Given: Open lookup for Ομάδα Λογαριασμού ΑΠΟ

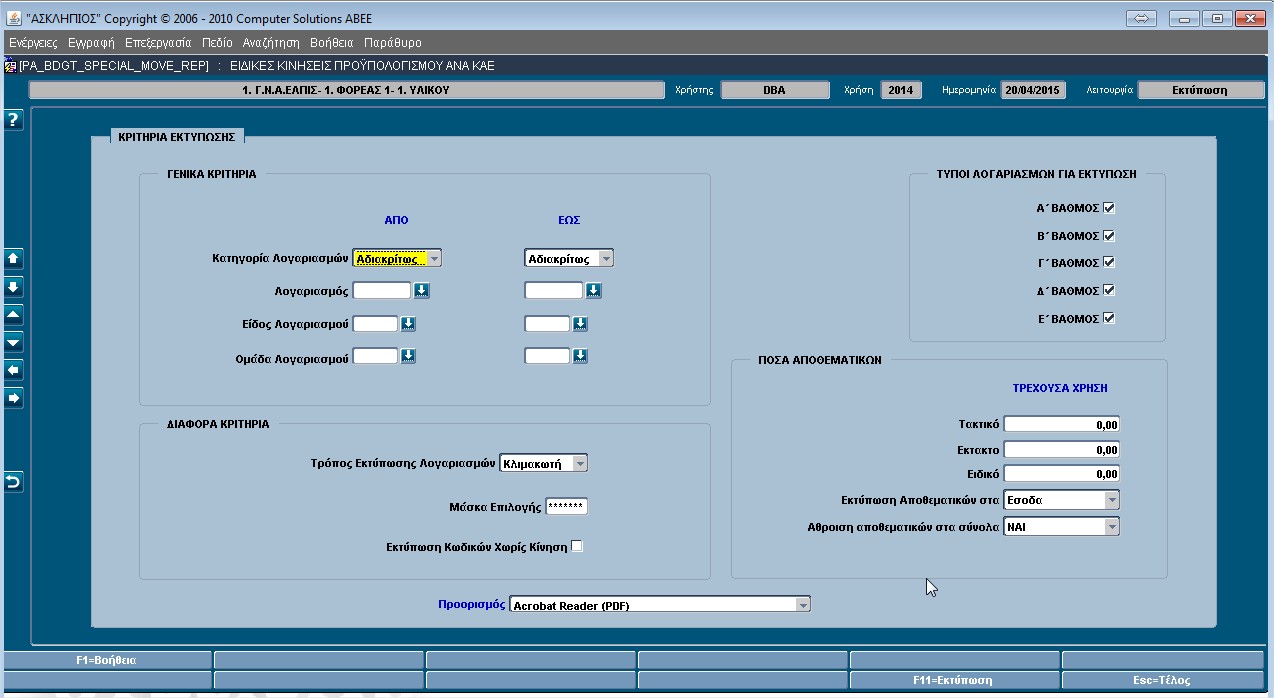Looking at the screenshot, I should (408, 356).
